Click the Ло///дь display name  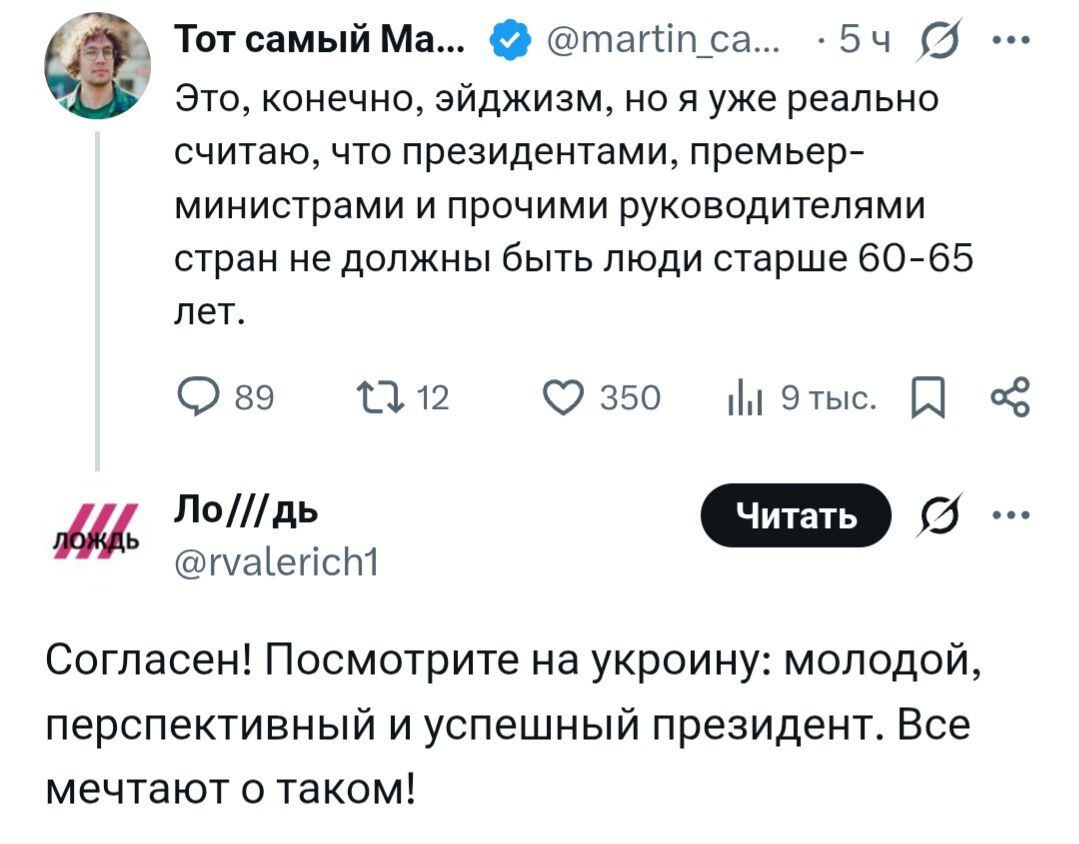pyautogui.click(x=245, y=514)
